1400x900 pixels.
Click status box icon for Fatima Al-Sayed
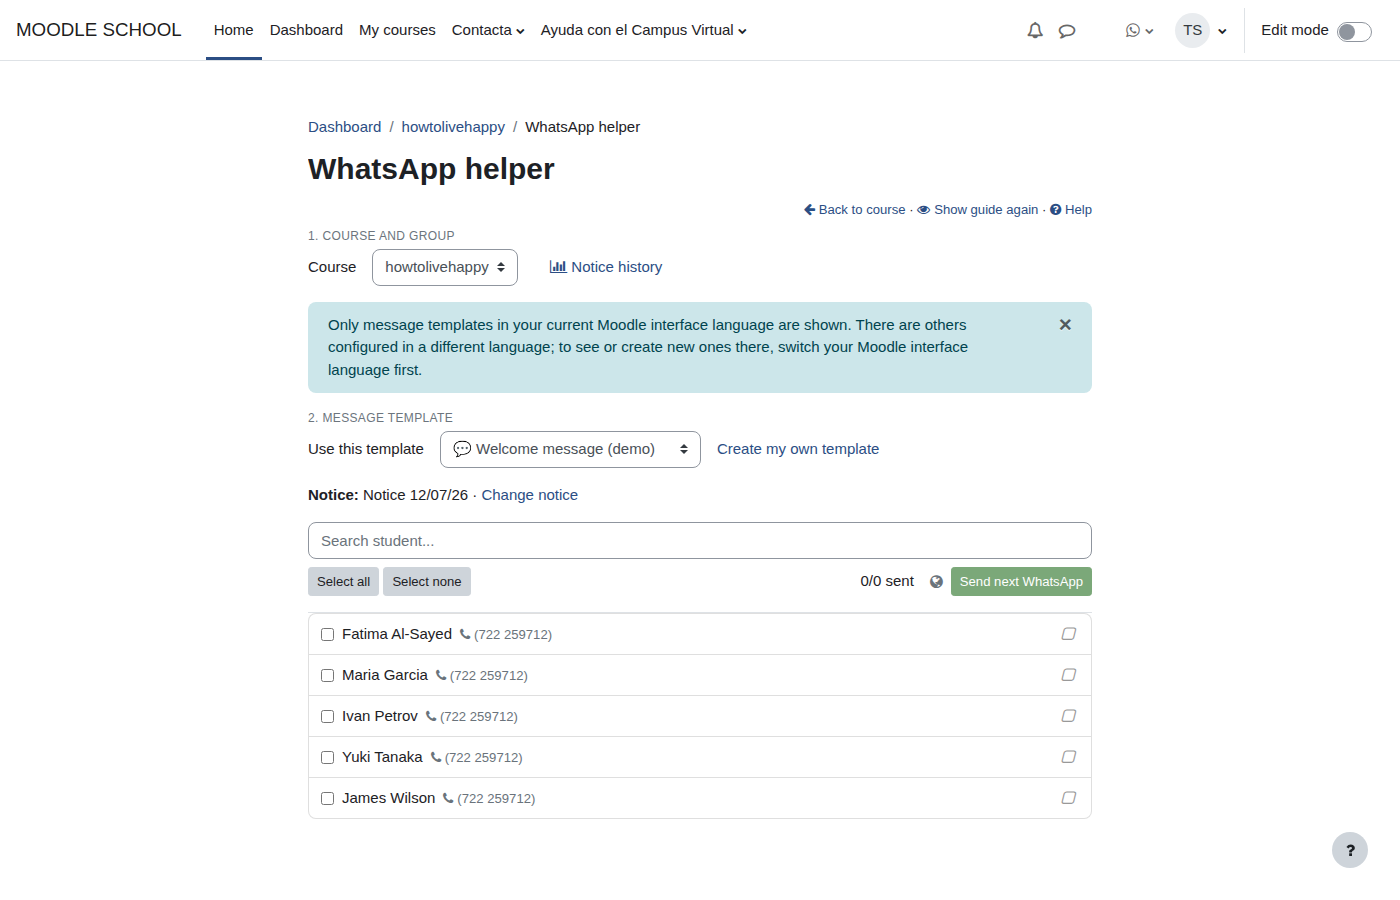(1069, 634)
